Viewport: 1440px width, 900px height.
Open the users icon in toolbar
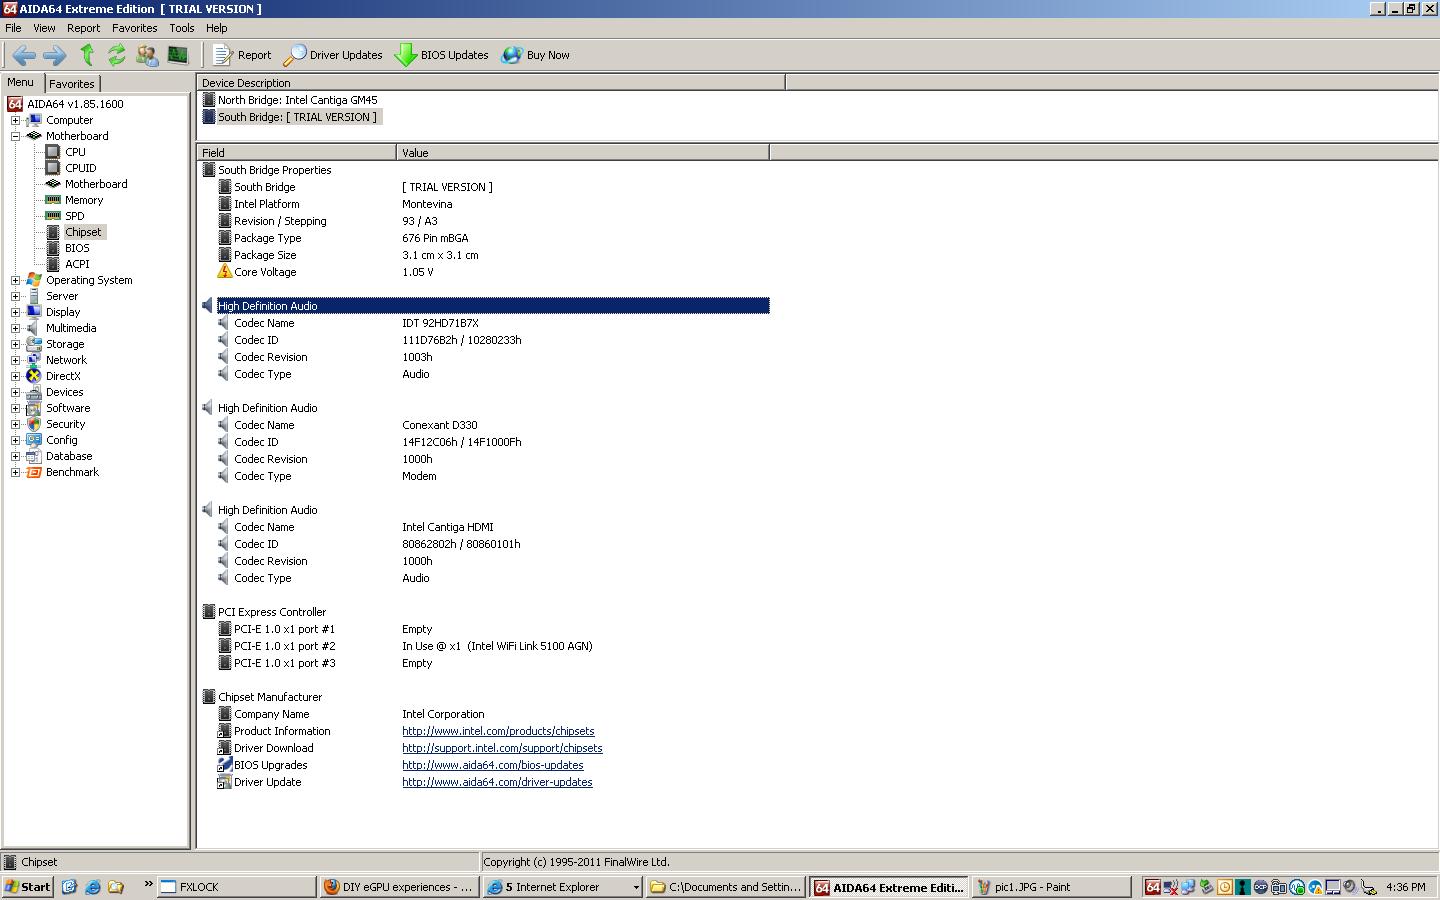click(x=147, y=55)
